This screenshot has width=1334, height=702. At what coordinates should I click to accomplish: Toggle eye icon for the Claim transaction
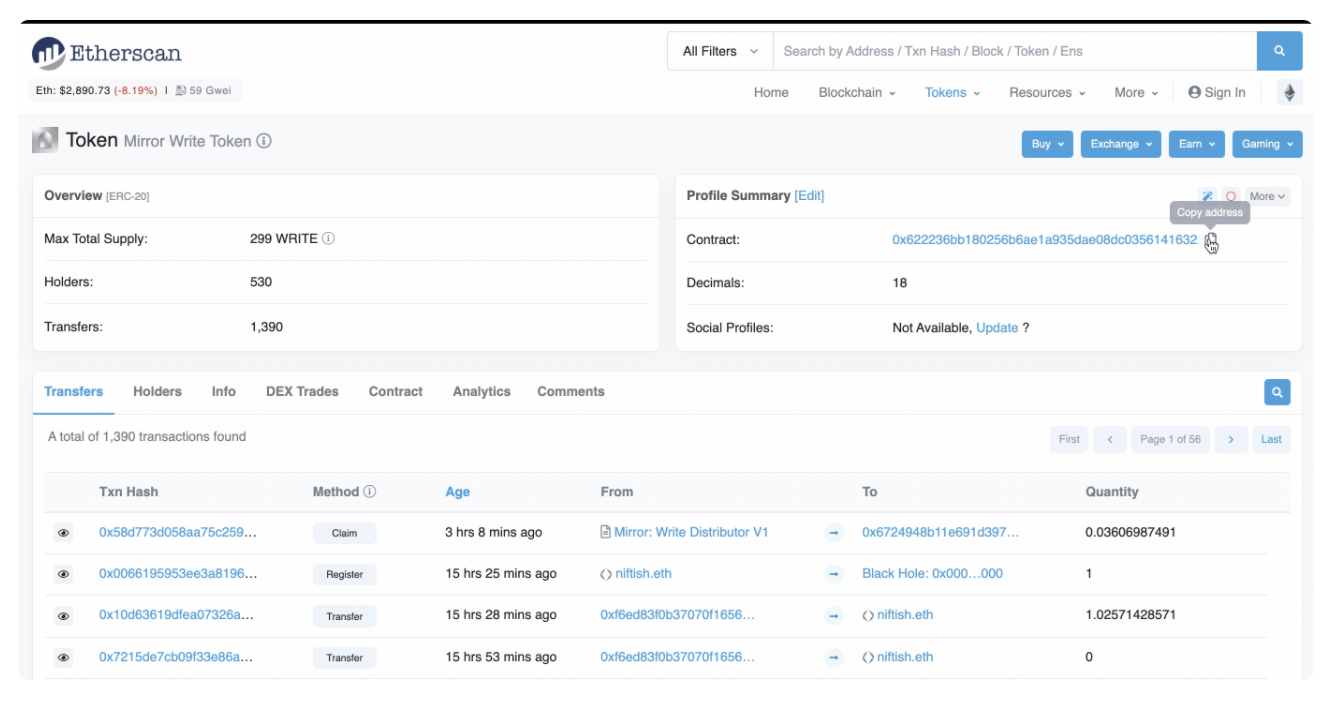coord(63,533)
